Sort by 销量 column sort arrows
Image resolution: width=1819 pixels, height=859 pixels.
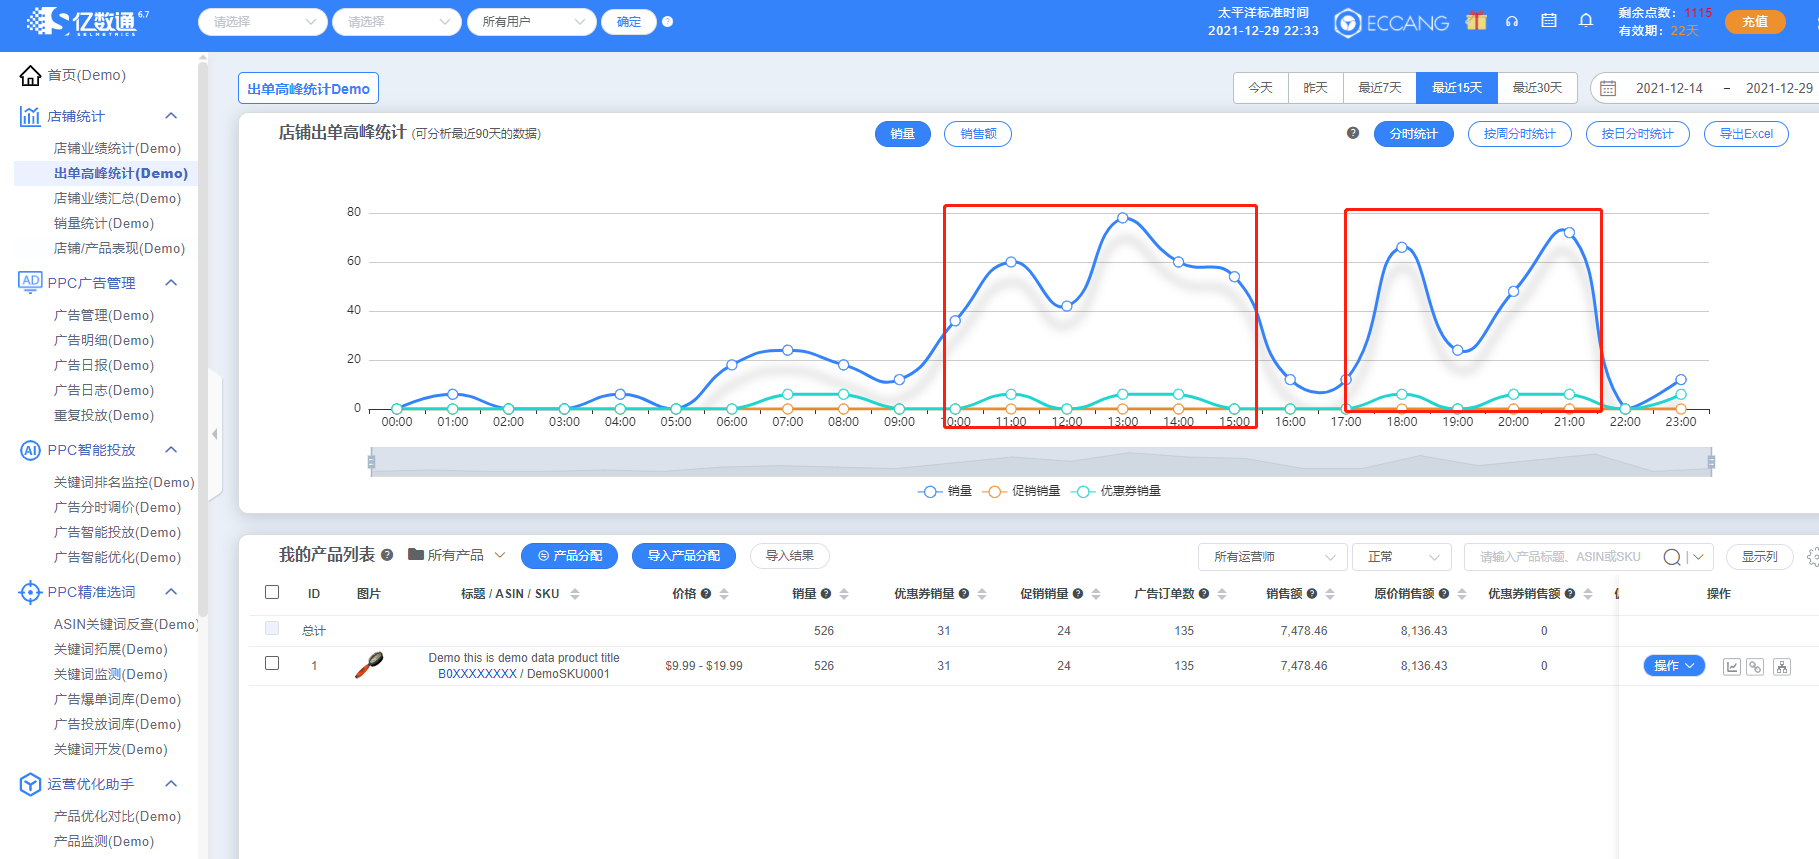[x=844, y=594]
